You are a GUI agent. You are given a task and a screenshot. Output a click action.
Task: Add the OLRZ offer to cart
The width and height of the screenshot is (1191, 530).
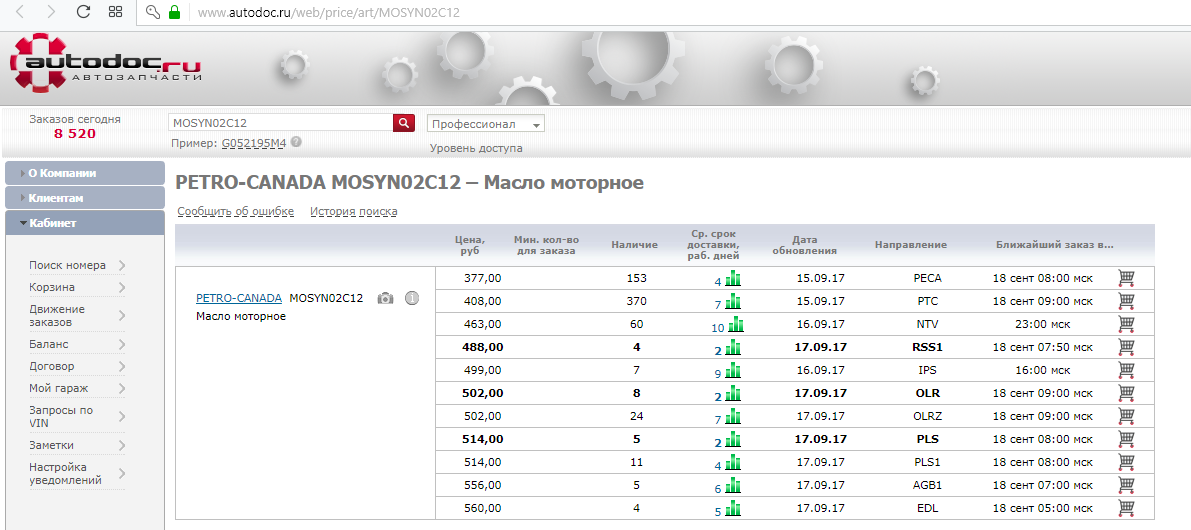(x=1126, y=416)
